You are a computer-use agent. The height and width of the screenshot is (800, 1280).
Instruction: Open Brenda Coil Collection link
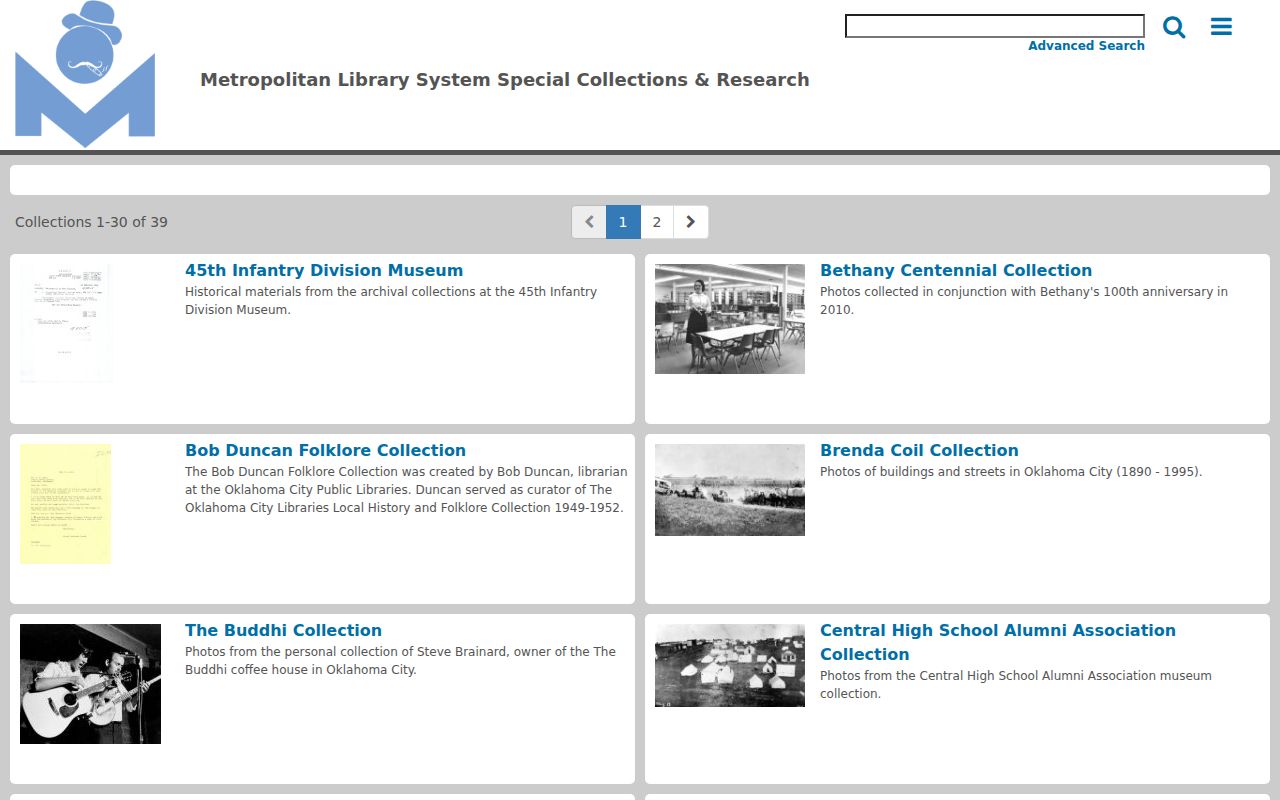click(x=919, y=450)
